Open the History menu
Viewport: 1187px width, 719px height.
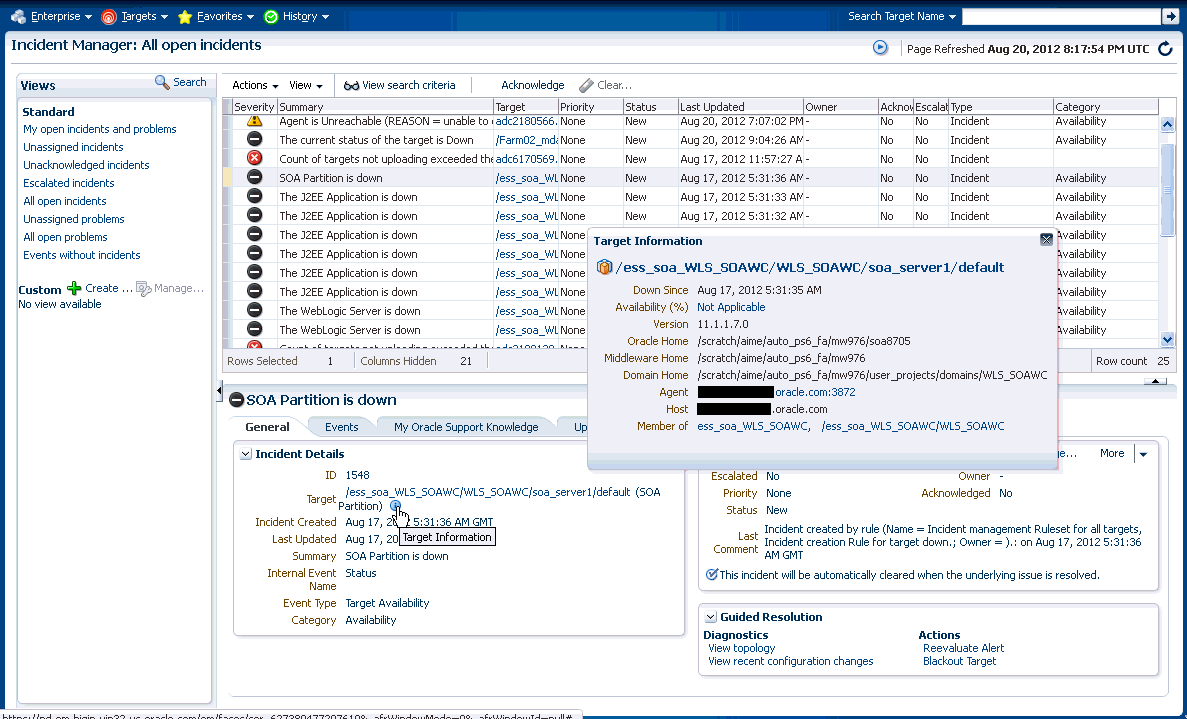click(296, 16)
